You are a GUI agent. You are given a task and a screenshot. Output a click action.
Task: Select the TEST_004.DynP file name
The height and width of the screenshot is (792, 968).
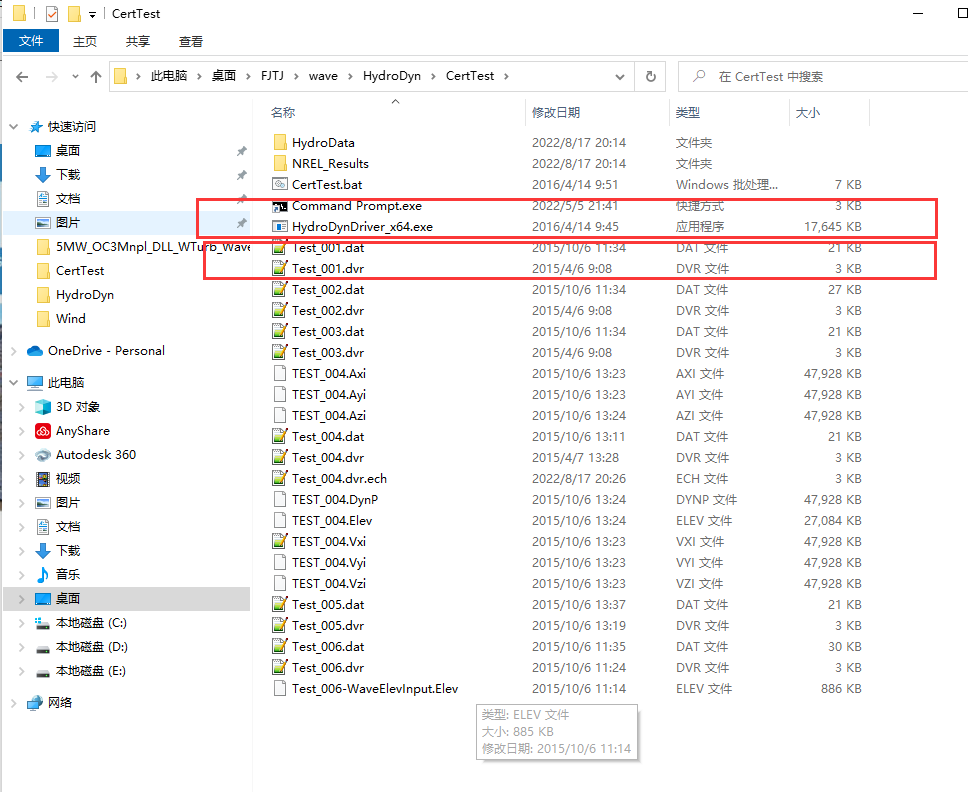click(x=335, y=499)
